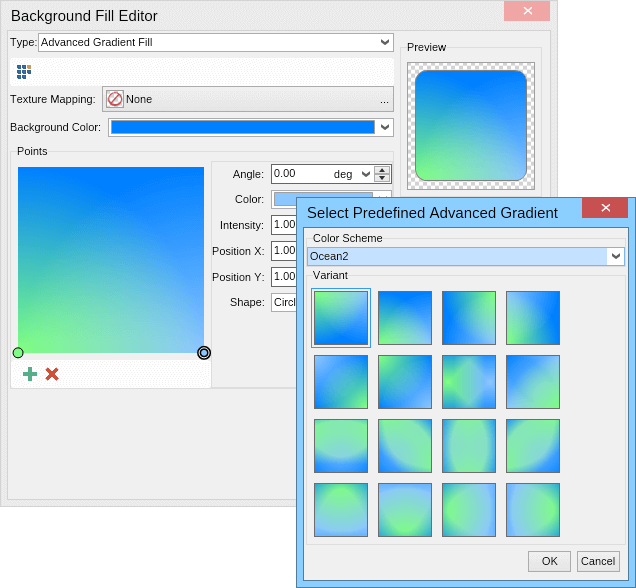
Task: Click the None texture mapping icon
Action: click(115, 99)
